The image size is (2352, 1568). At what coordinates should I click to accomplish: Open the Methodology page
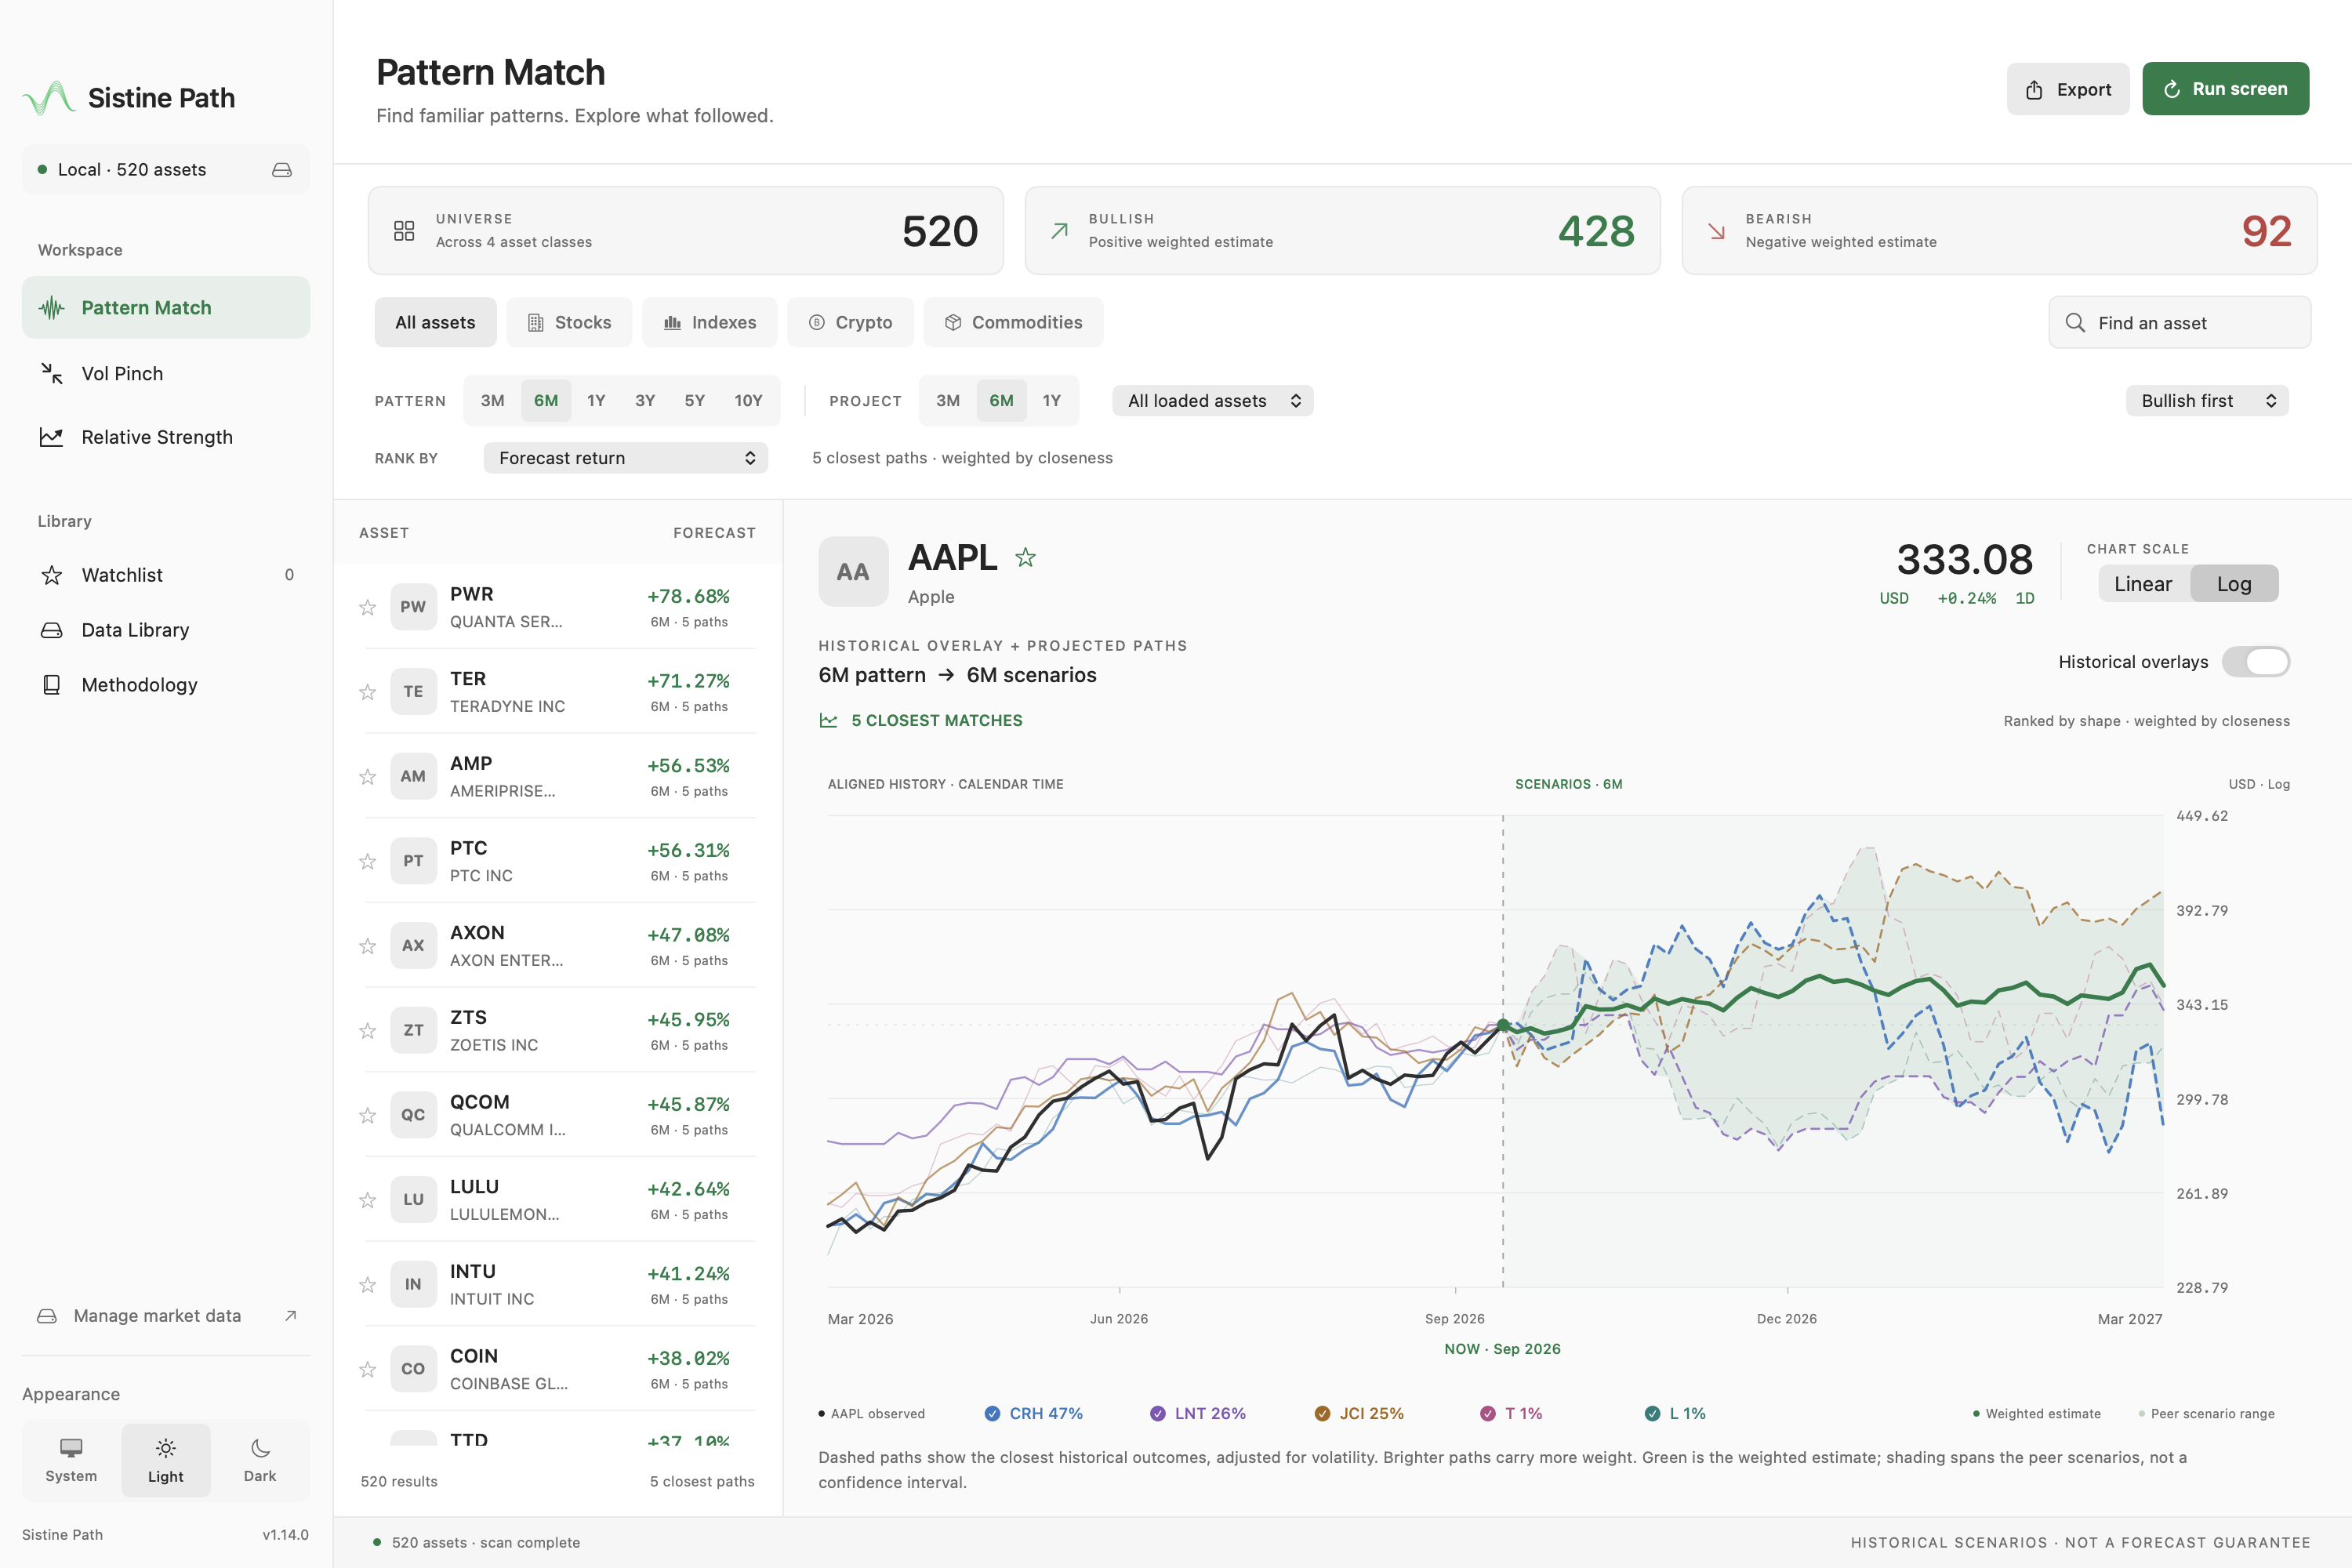pos(166,685)
